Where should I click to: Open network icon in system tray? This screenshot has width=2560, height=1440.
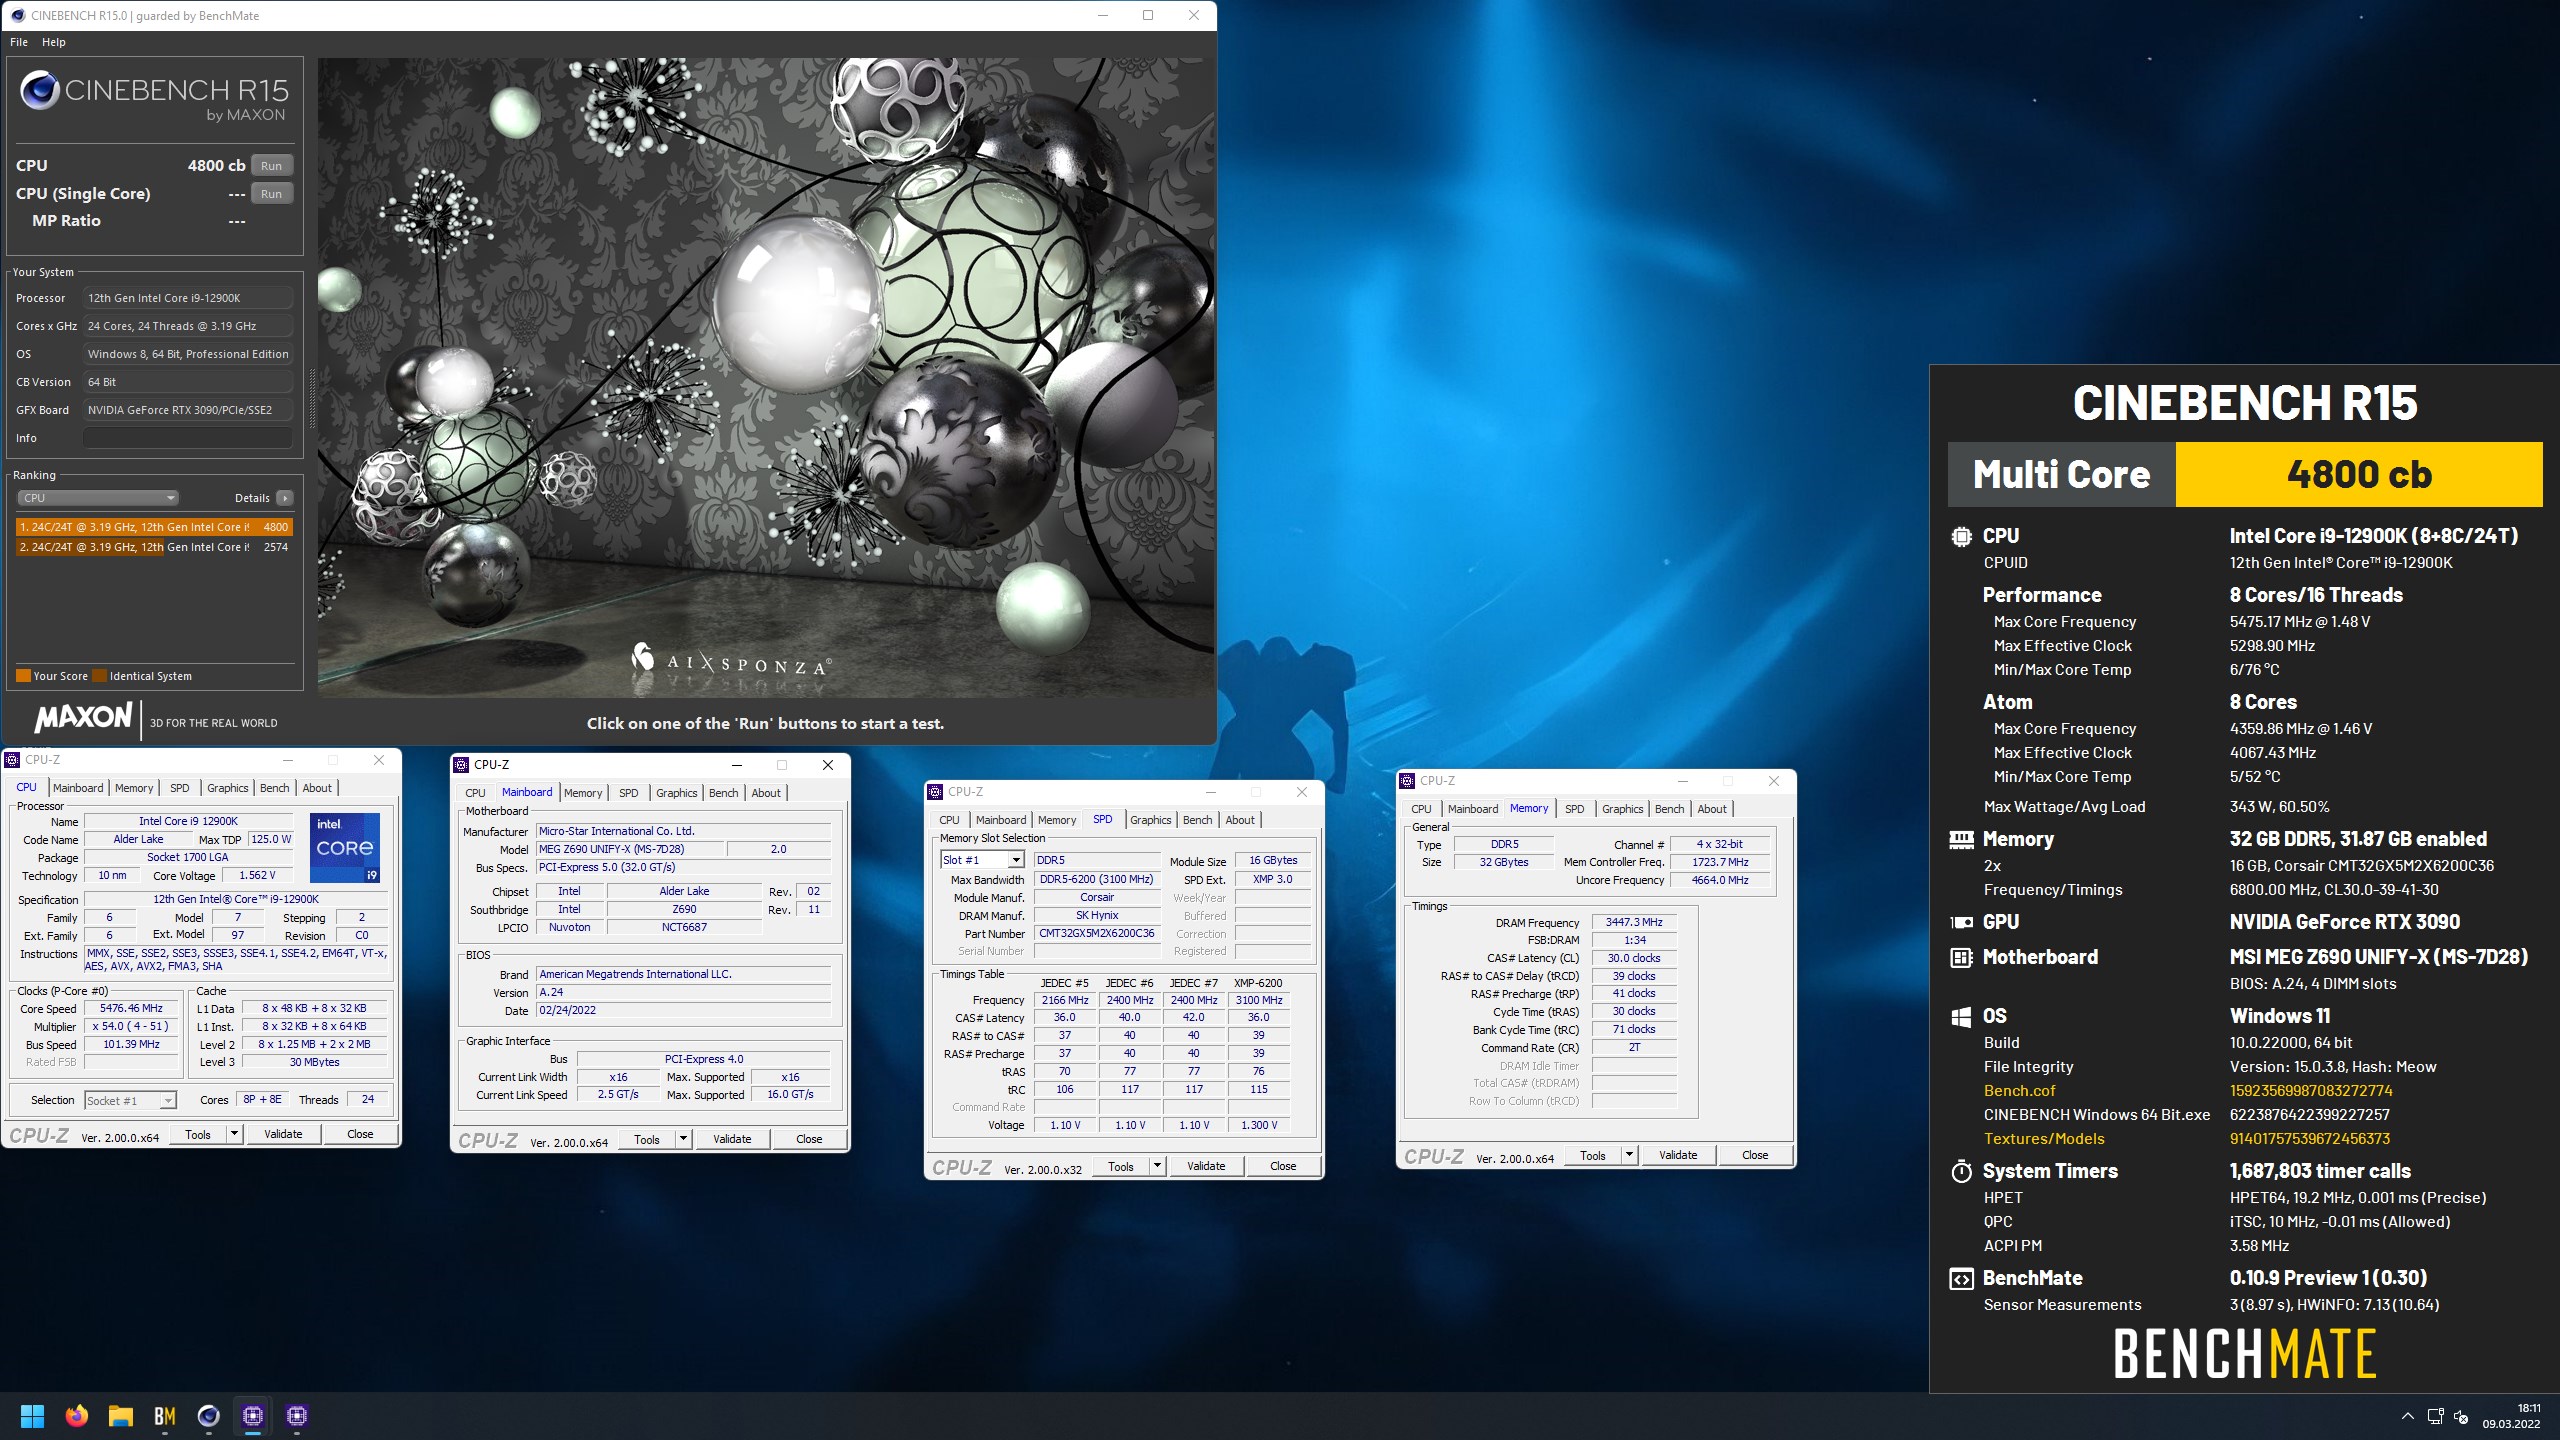(x=2435, y=1416)
